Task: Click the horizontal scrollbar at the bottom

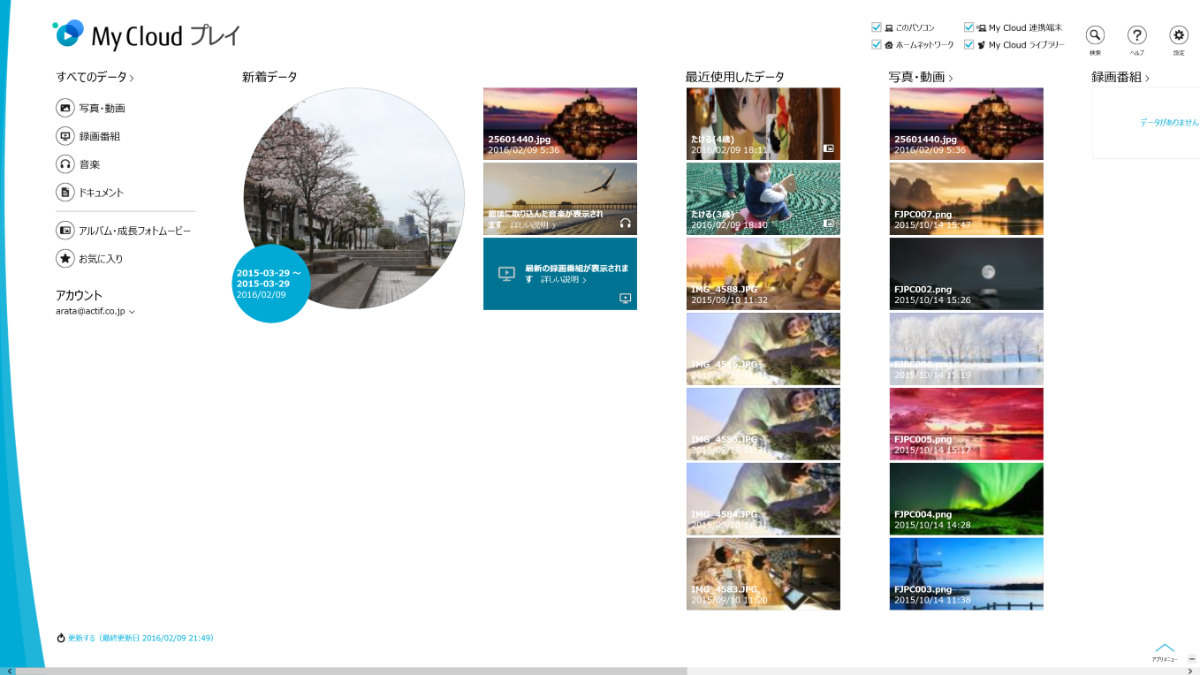Action: 350,670
